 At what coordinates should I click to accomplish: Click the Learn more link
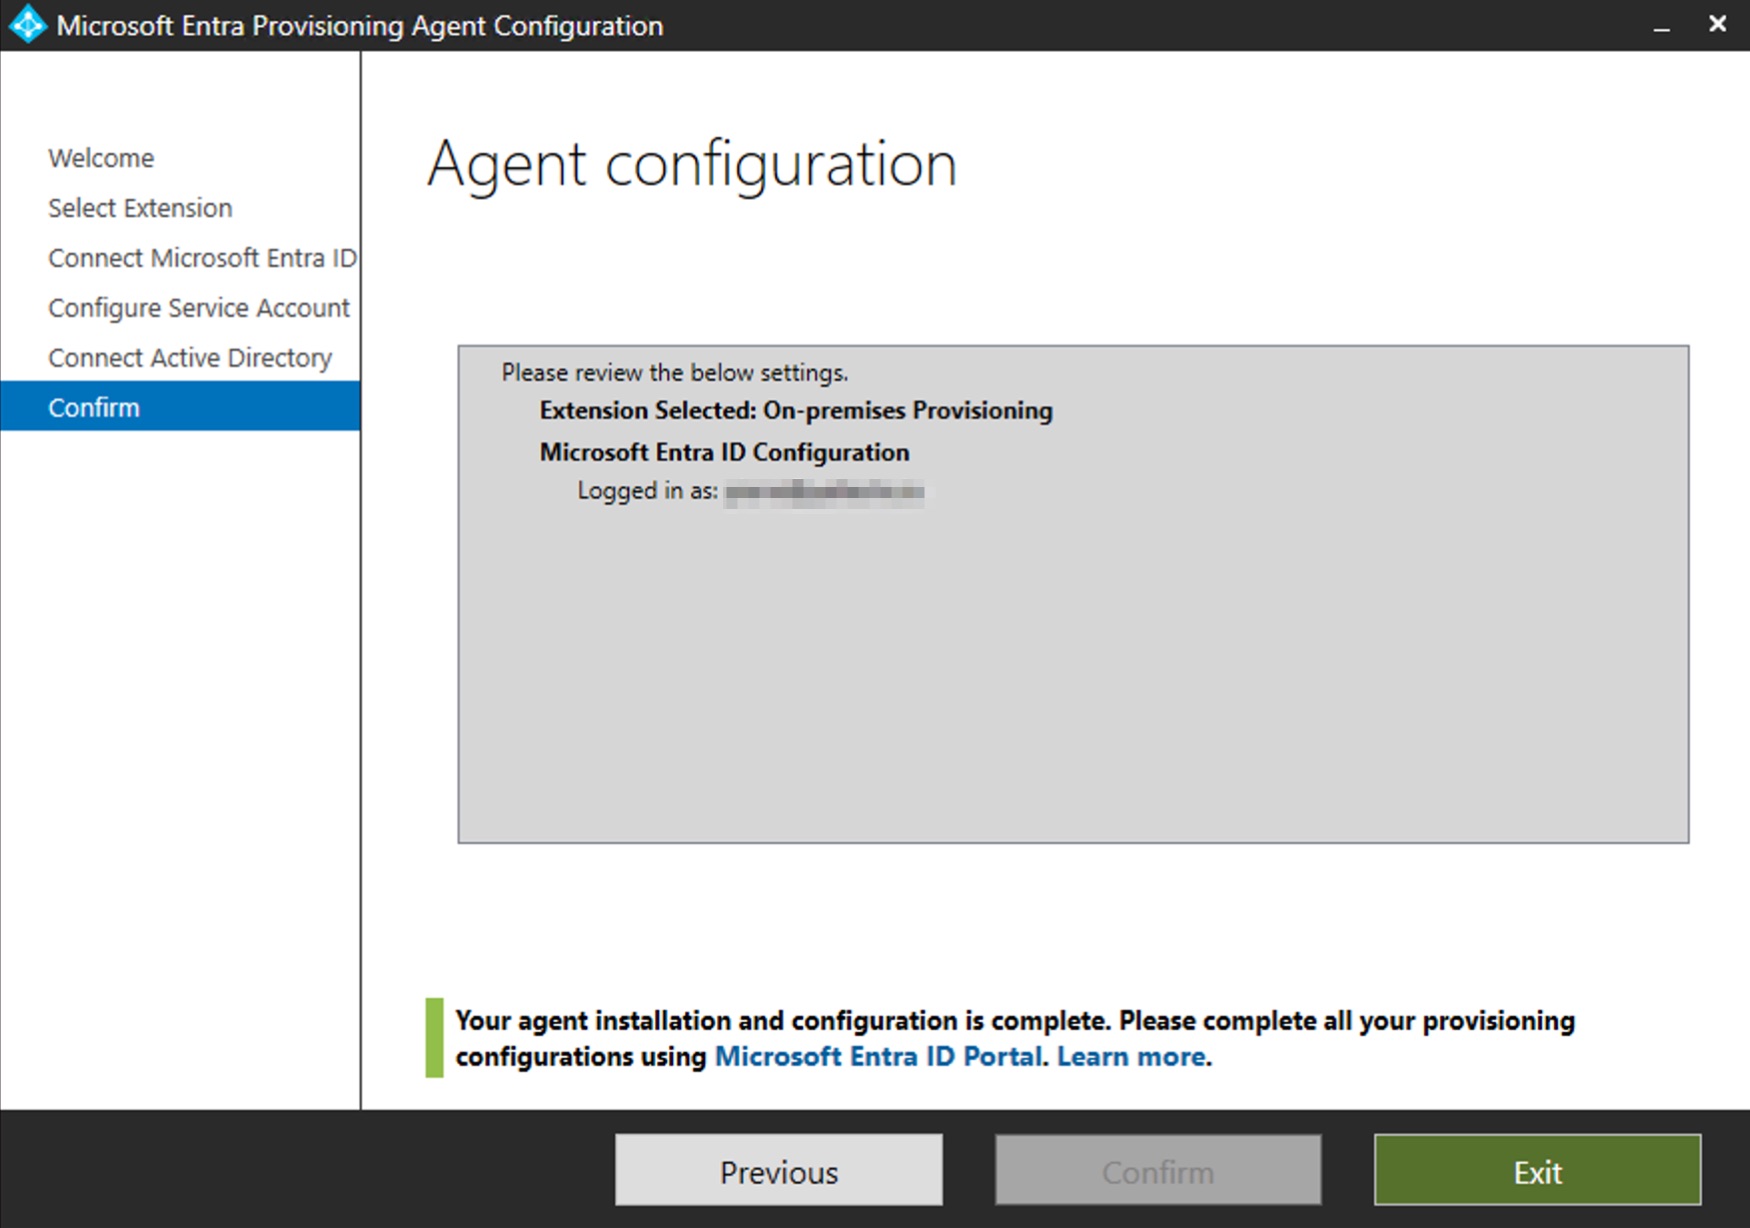(1131, 1056)
